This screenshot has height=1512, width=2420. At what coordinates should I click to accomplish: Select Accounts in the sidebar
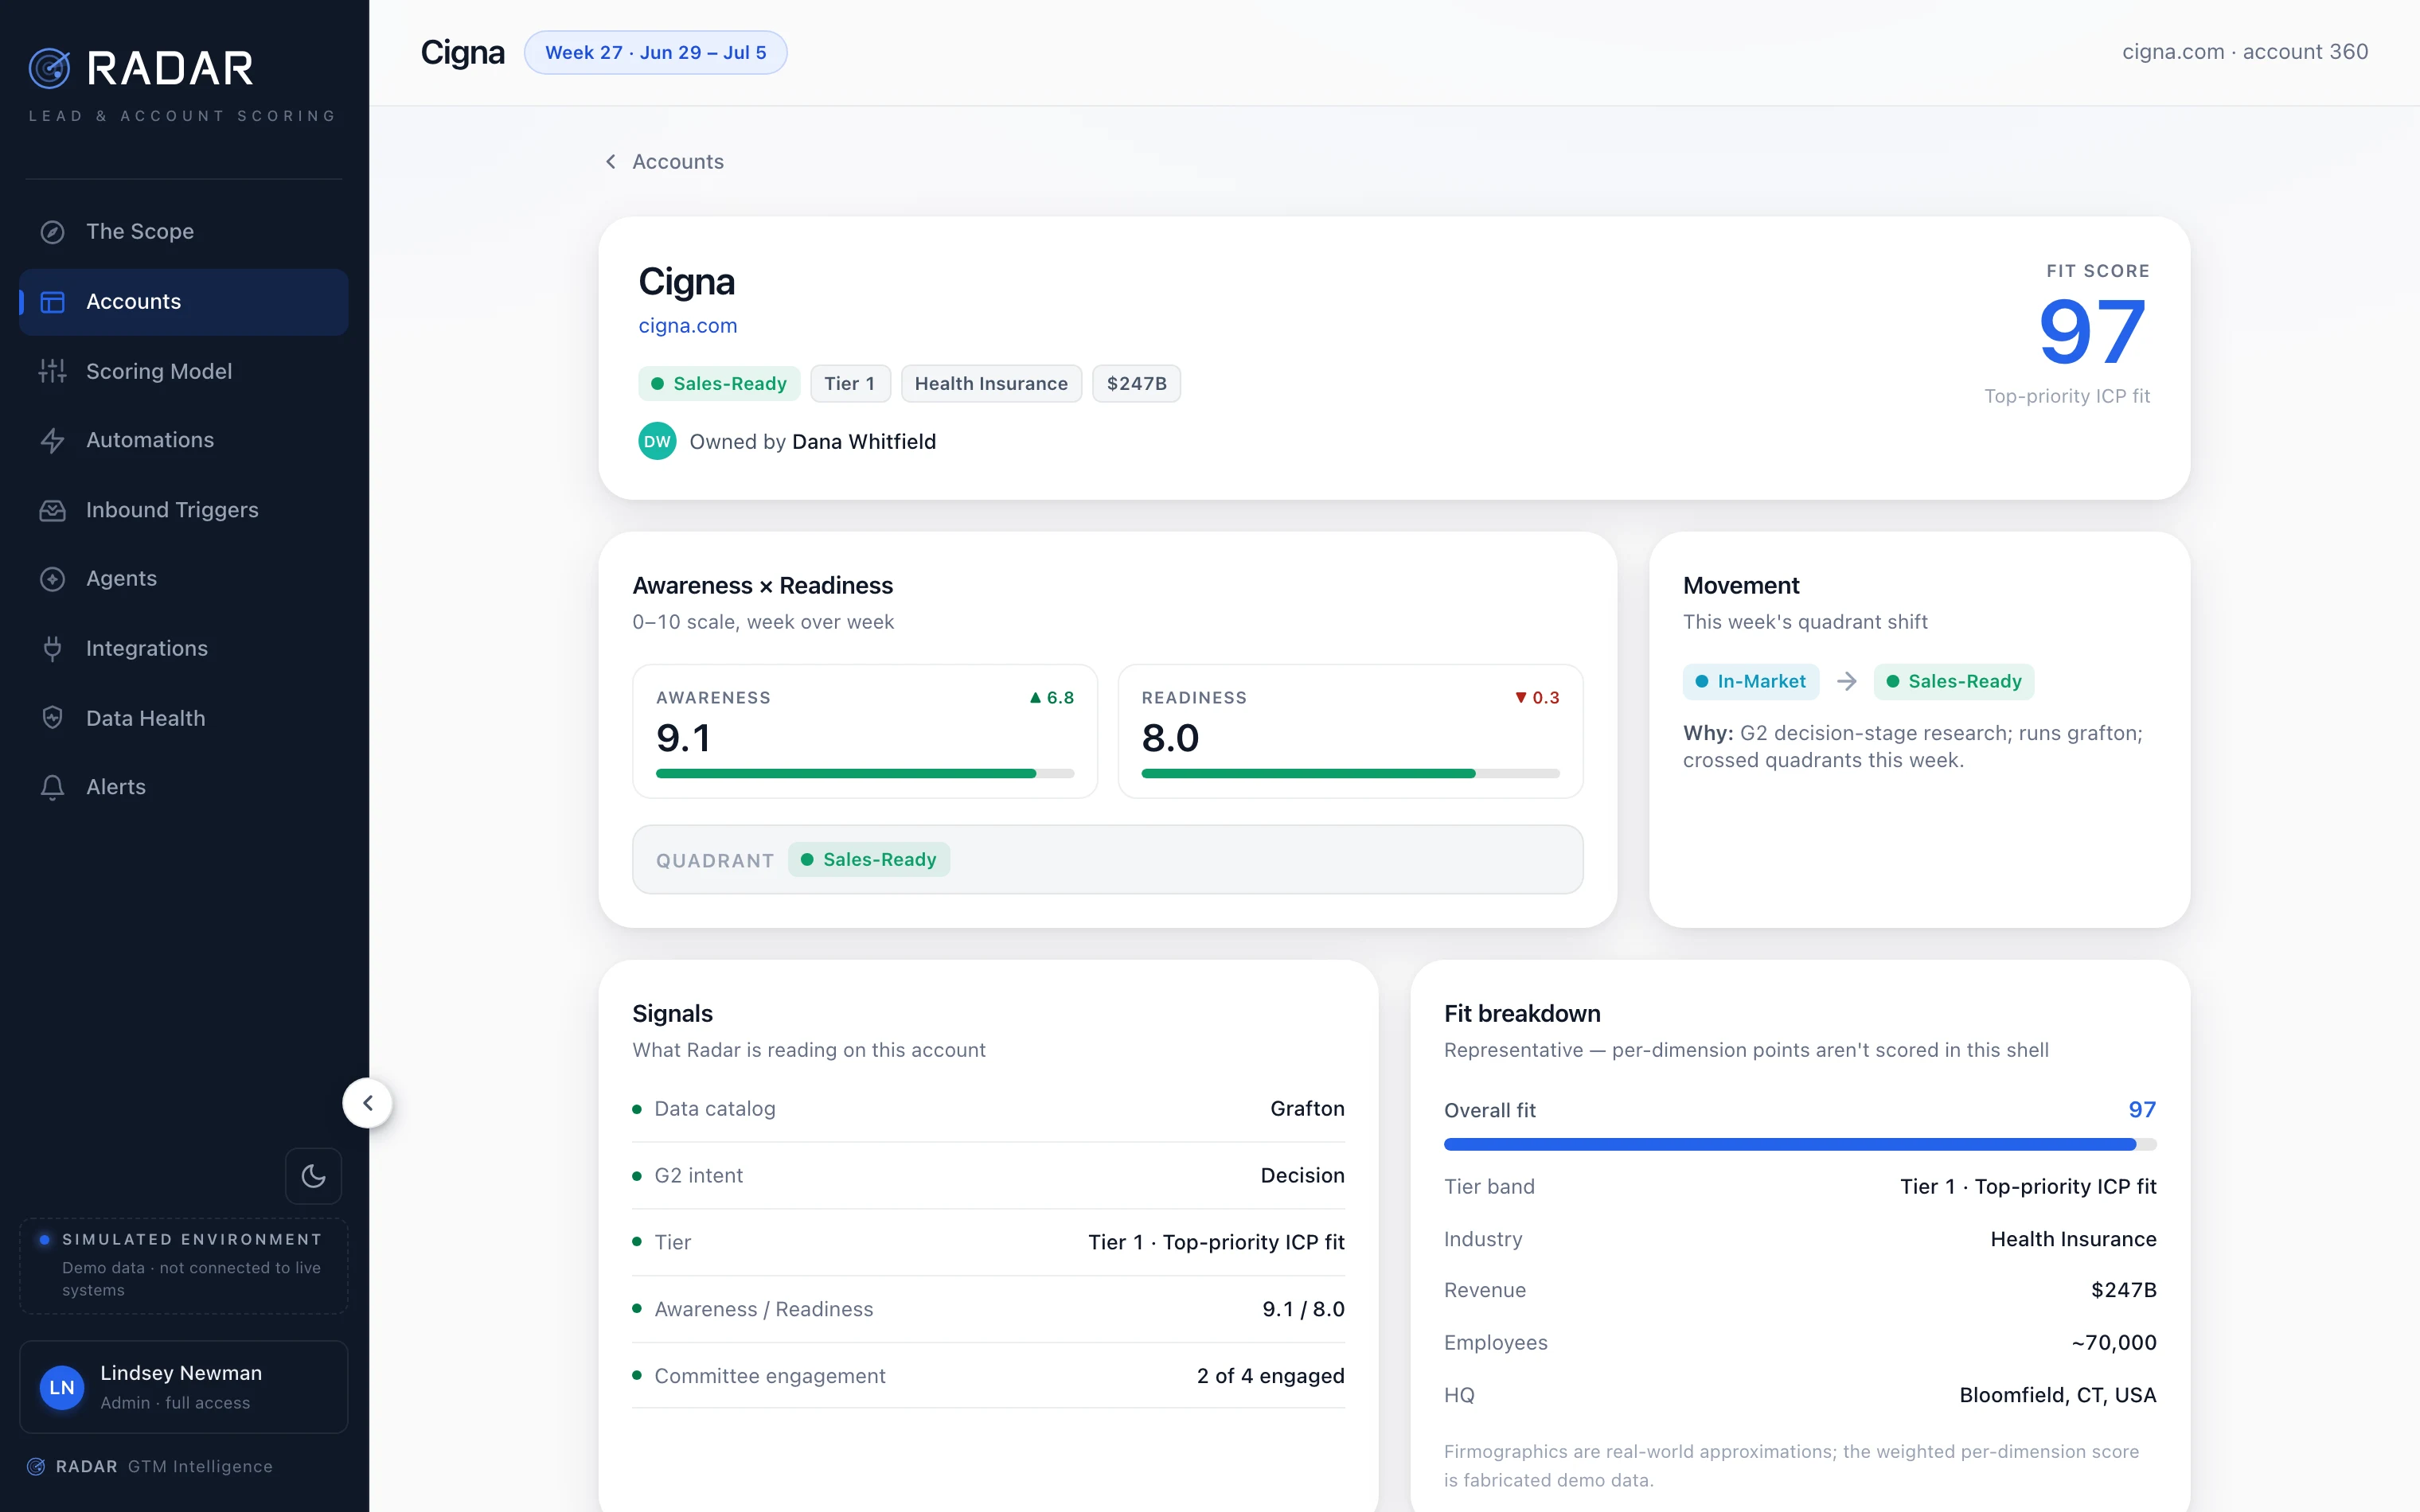[x=184, y=302]
